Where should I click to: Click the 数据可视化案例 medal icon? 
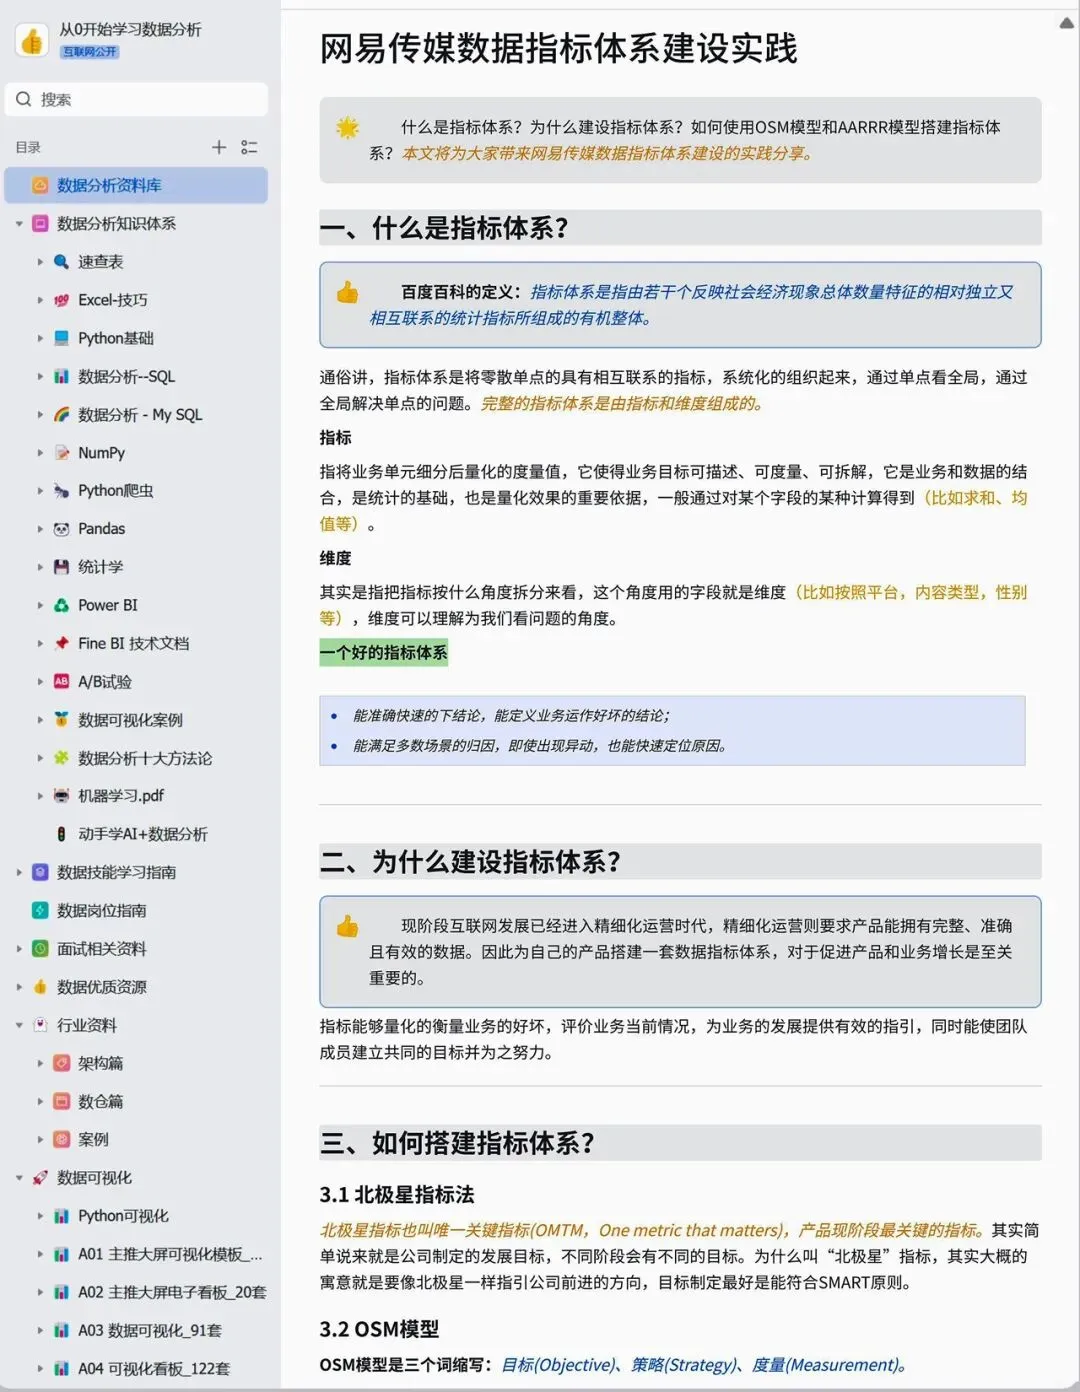pos(61,719)
